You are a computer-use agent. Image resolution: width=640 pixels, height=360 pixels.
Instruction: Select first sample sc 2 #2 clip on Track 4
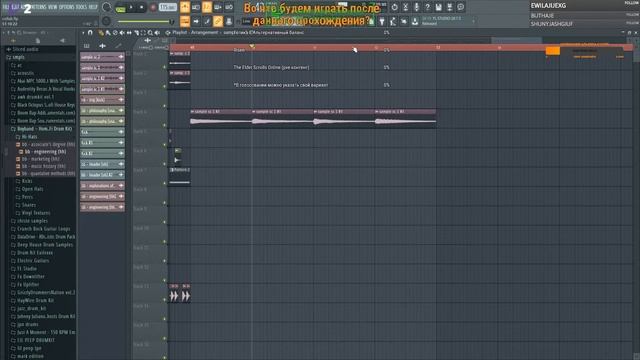[x=221, y=118]
